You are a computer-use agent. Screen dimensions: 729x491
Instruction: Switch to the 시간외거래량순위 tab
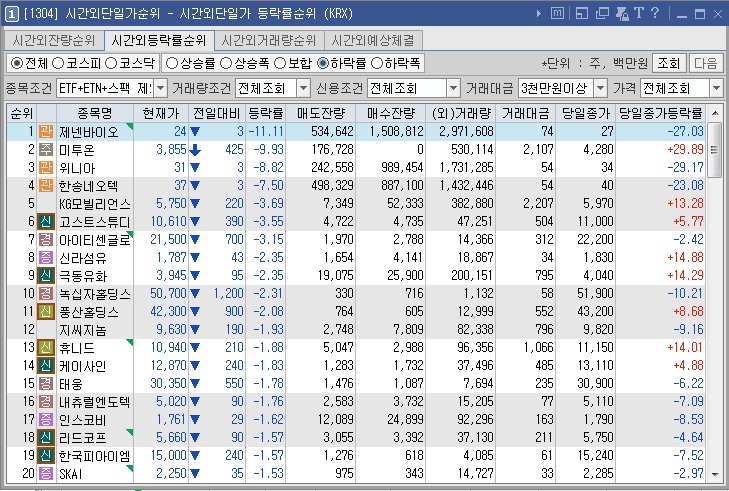coord(269,40)
